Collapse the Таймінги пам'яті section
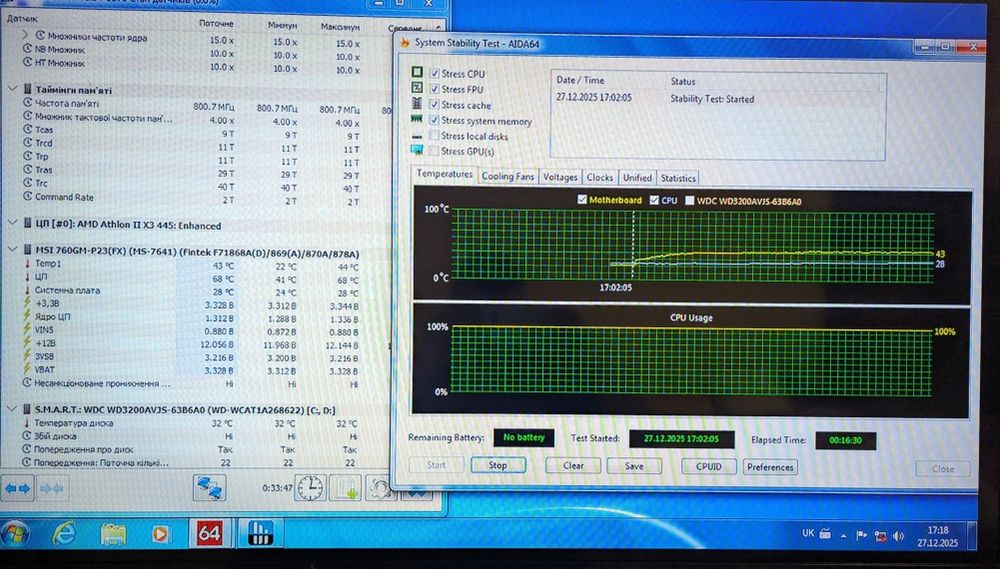Viewport: 1000px width, 569px height. 13,88
